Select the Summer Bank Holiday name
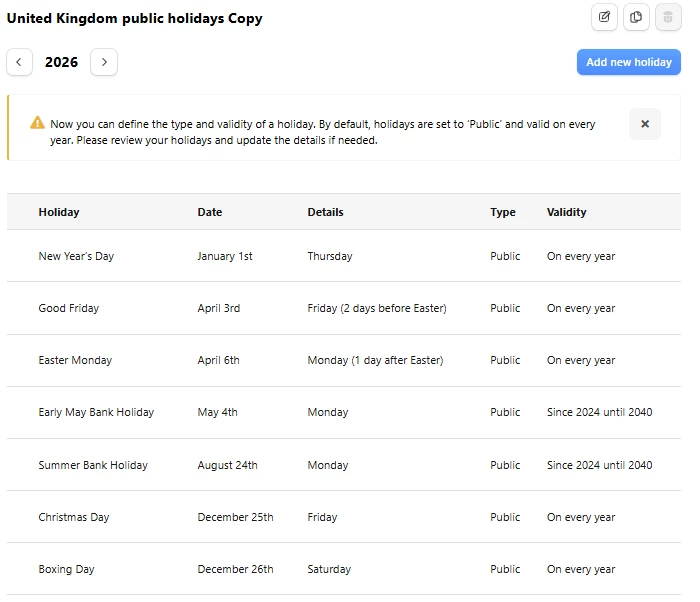700x602 pixels. [93, 465]
